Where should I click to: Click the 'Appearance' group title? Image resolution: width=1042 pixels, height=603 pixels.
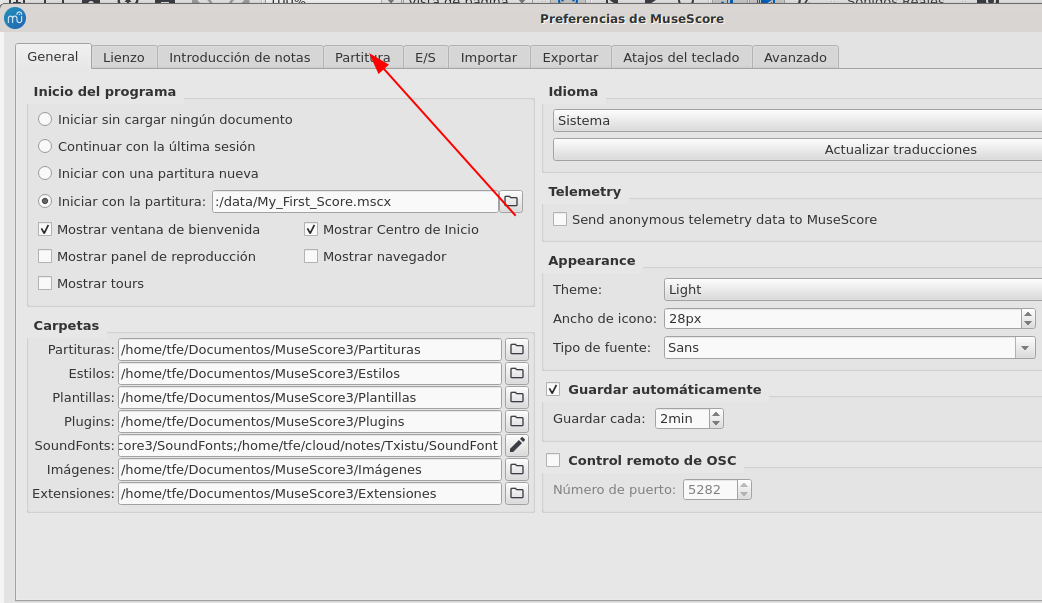591,261
